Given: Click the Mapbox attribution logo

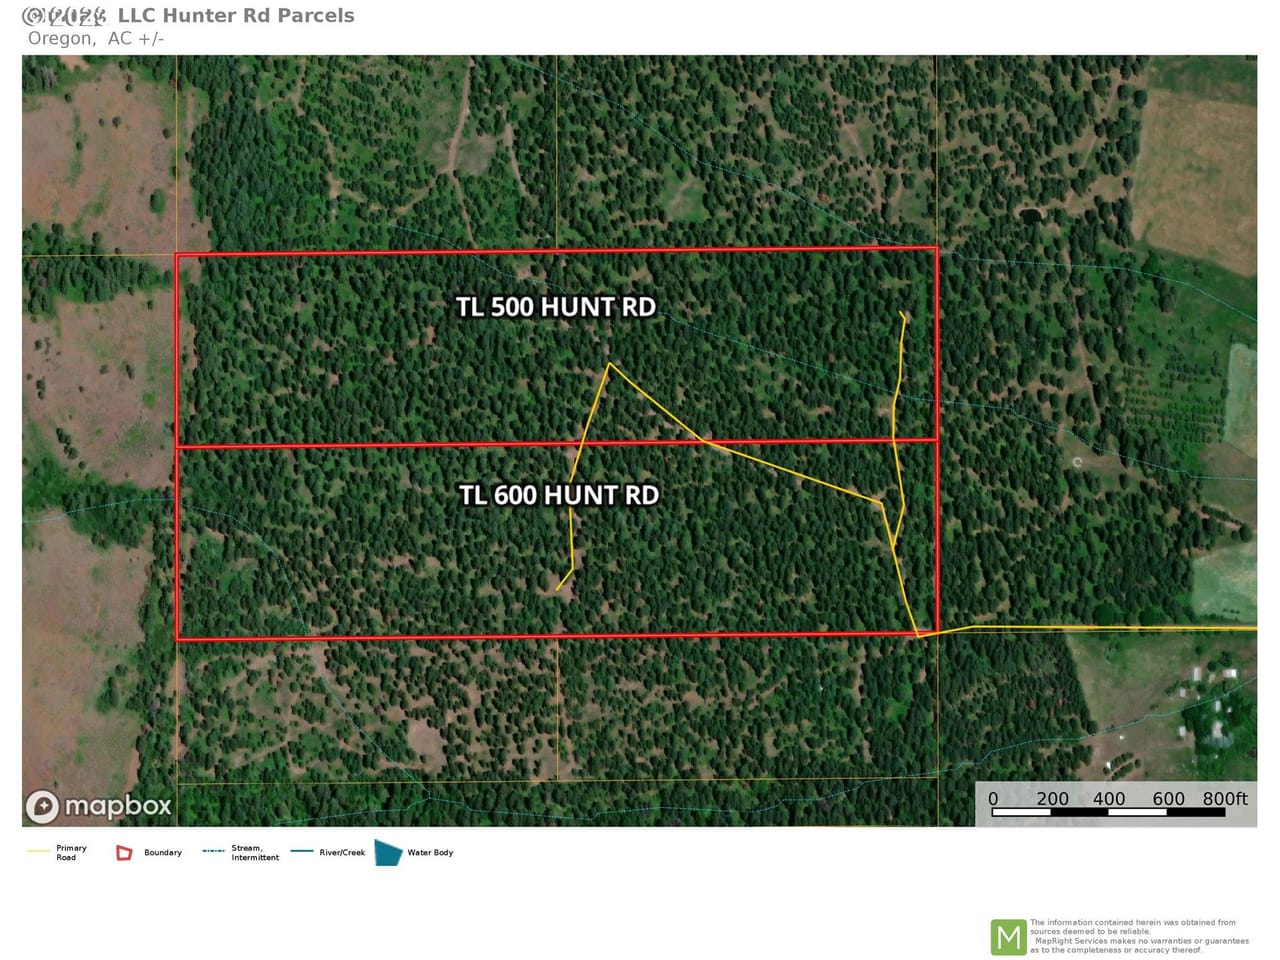Looking at the screenshot, I should point(97,806).
